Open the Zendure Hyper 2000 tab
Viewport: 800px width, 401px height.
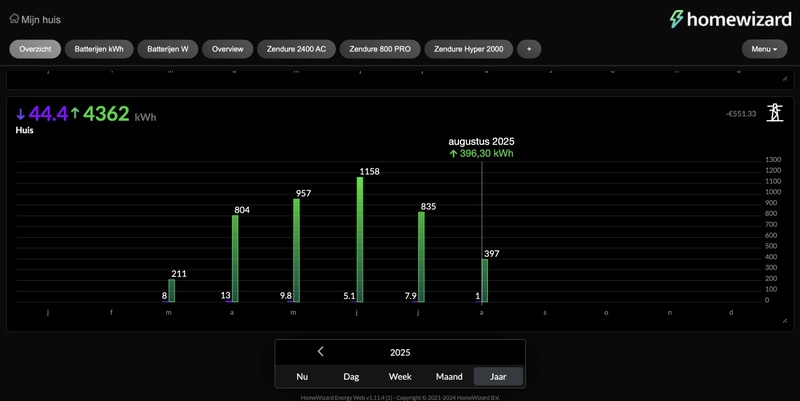(469, 49)
